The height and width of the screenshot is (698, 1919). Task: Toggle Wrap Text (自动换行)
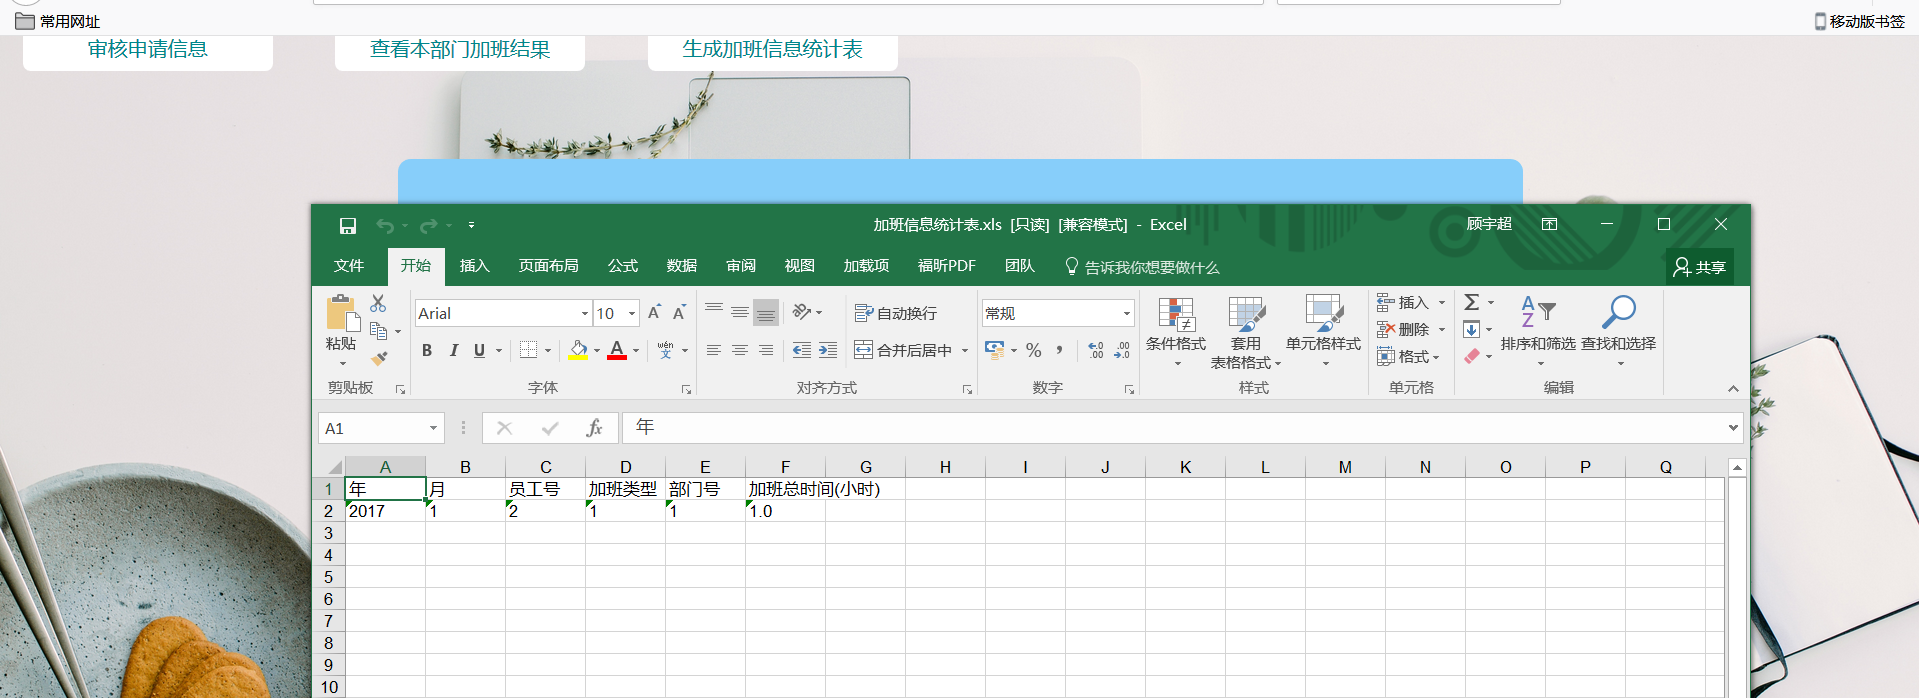pyautogui.click(x=896, y=313)
